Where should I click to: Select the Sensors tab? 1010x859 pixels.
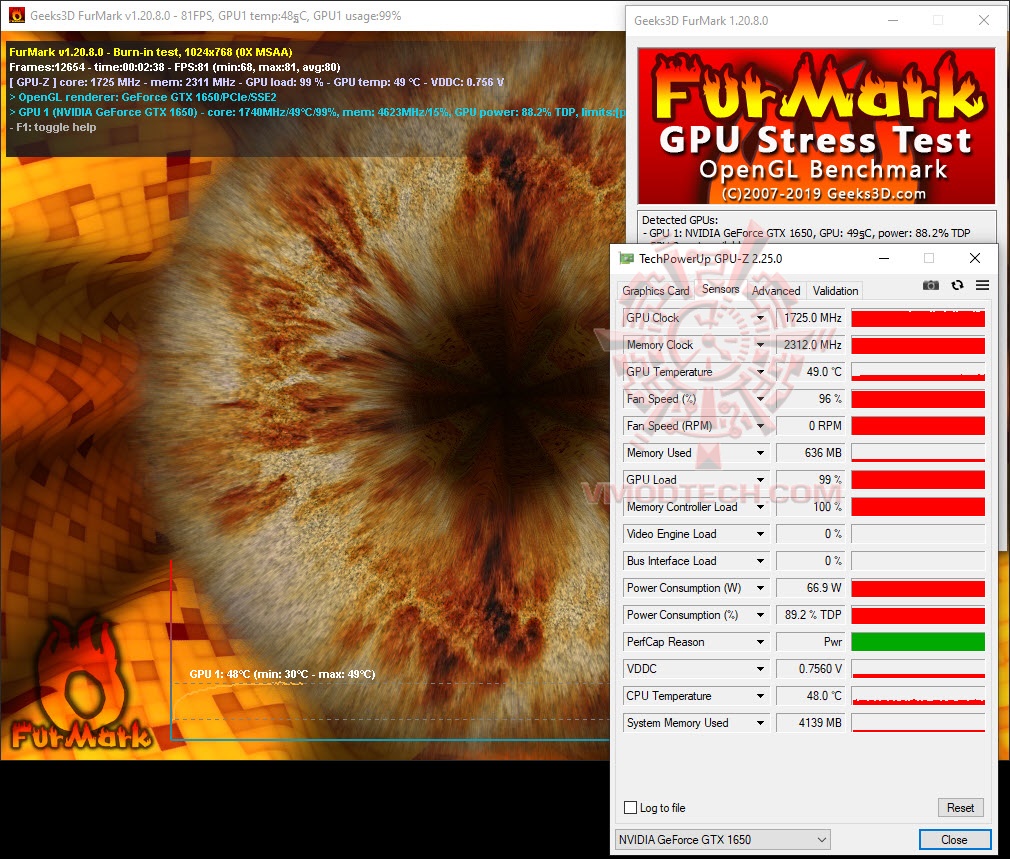(720, 289)
